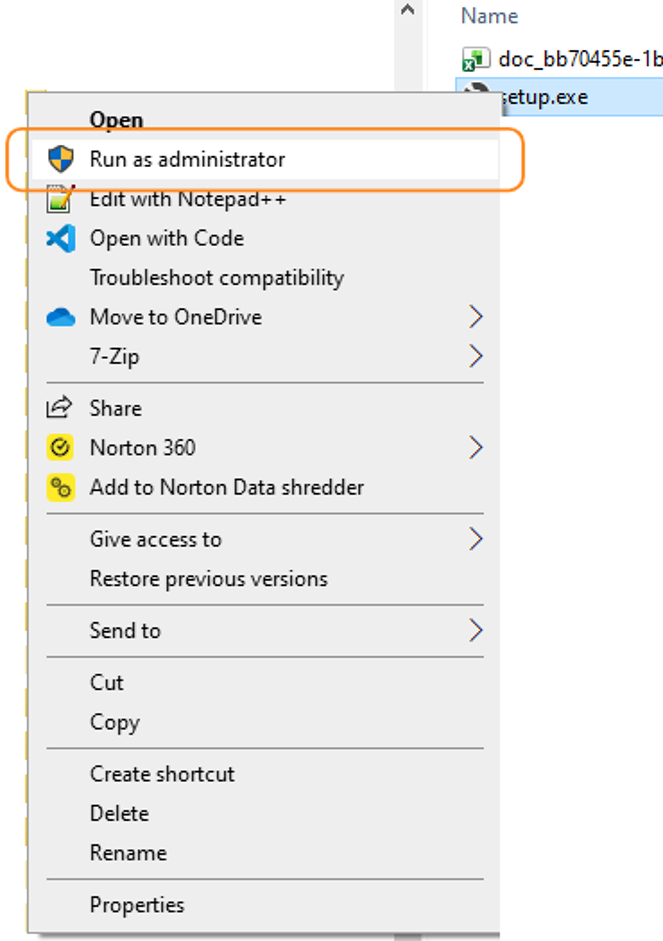Screen dimensions: 663x941
Task: Open Properties from the context menu
Action: point(137,905)
